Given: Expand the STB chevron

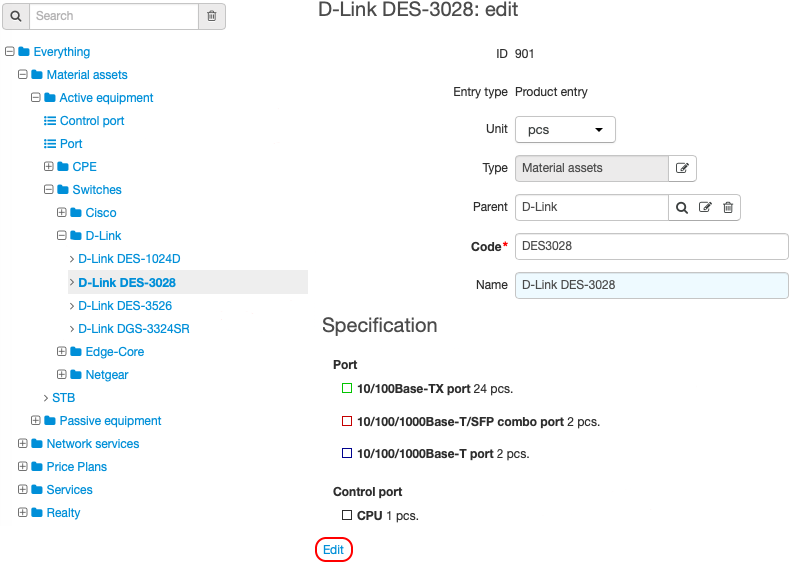Looking at the screenshot, I should 46,398.
